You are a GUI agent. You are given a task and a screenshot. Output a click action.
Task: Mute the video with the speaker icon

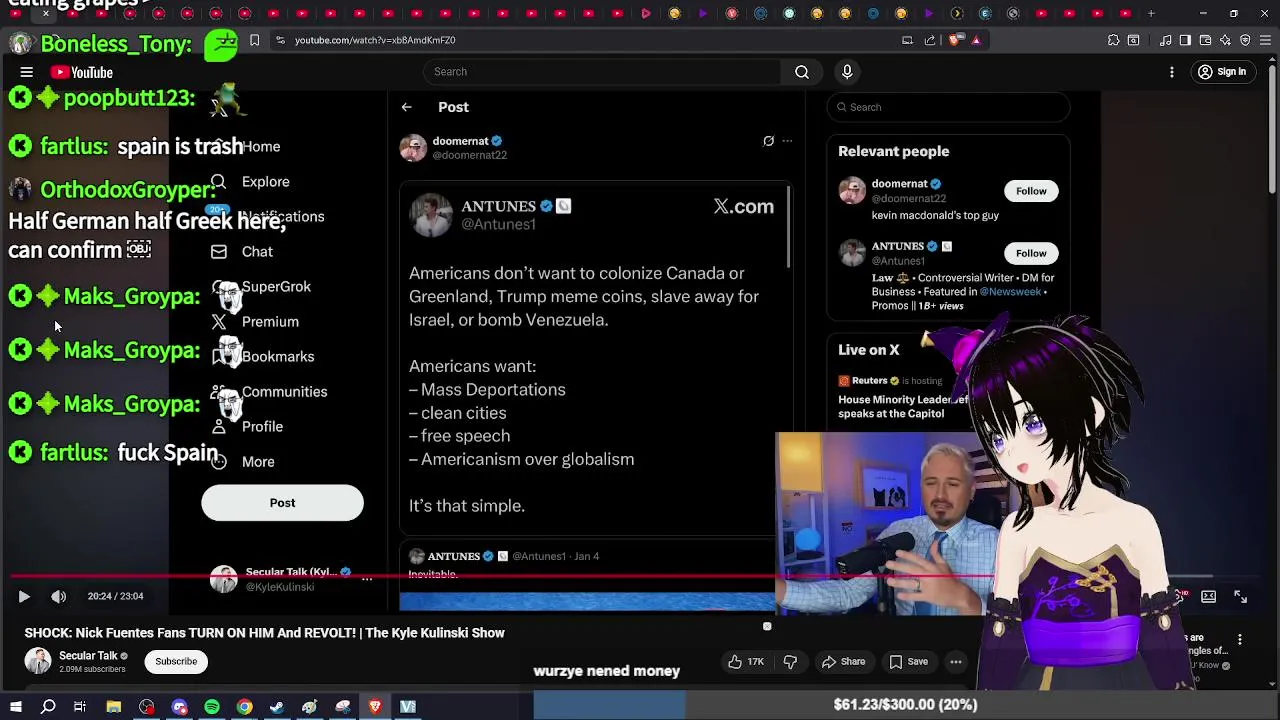(x=59, y=596)
